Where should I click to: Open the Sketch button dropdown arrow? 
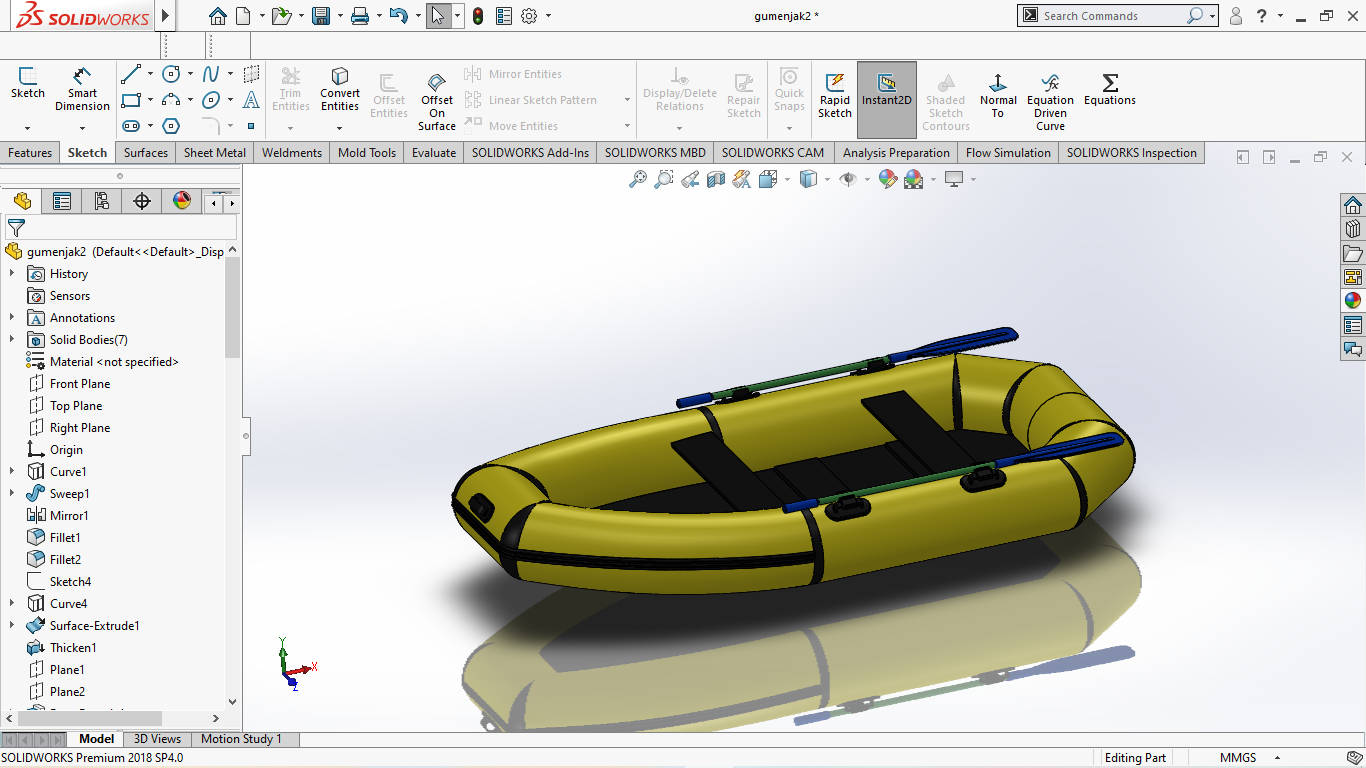click(27, 128)
